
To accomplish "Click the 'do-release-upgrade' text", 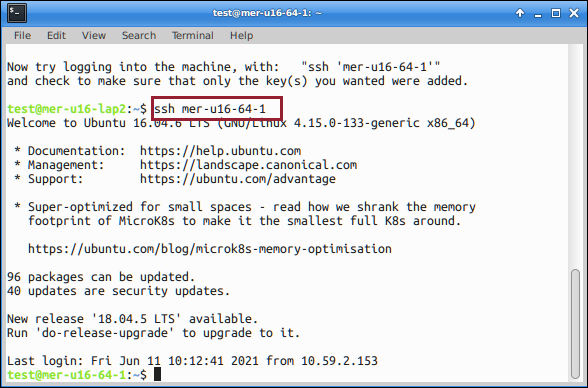I will [x=105, y=333].
